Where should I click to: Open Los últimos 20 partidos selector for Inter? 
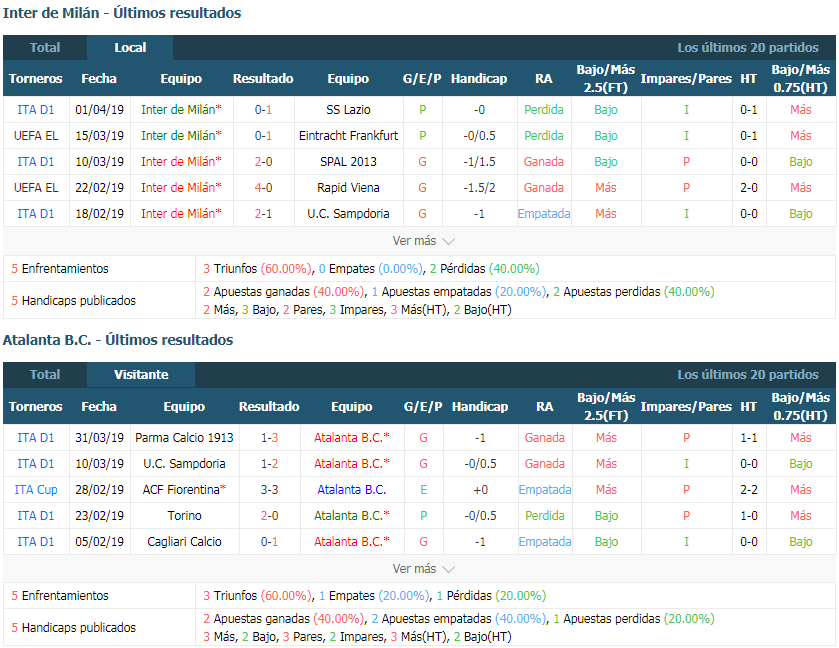click(748, 48)
